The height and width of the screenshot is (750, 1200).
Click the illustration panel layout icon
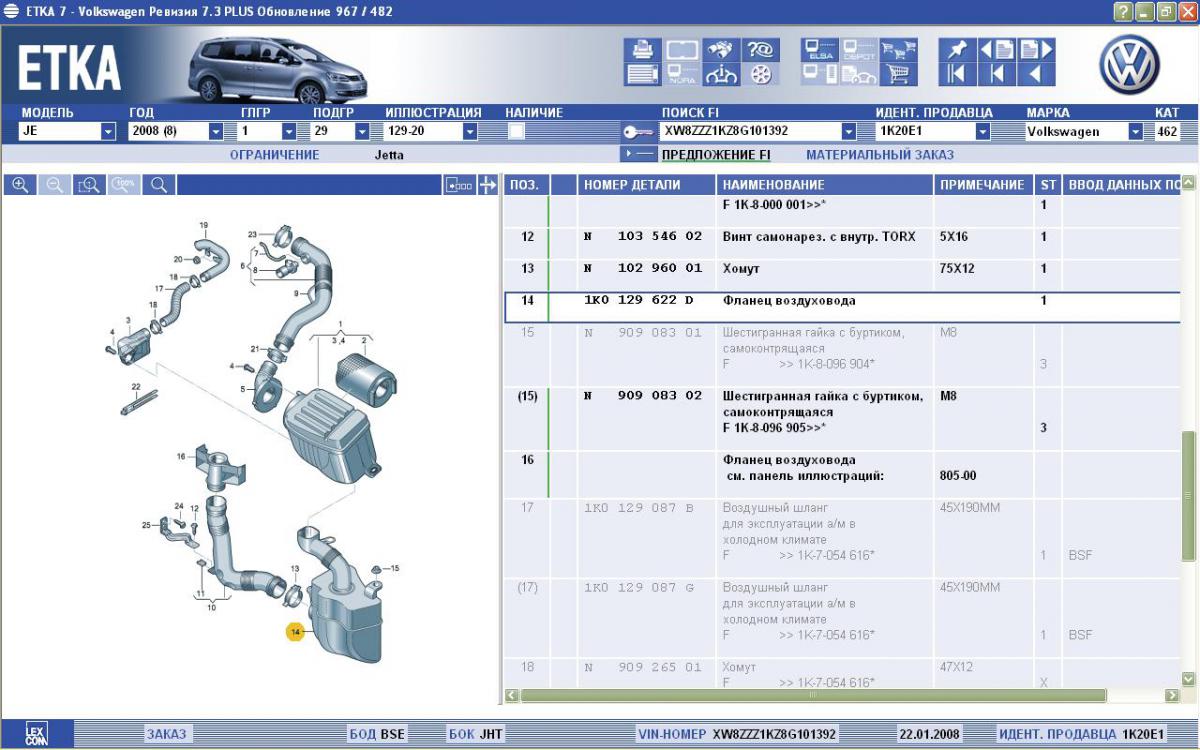coord(459,185)
